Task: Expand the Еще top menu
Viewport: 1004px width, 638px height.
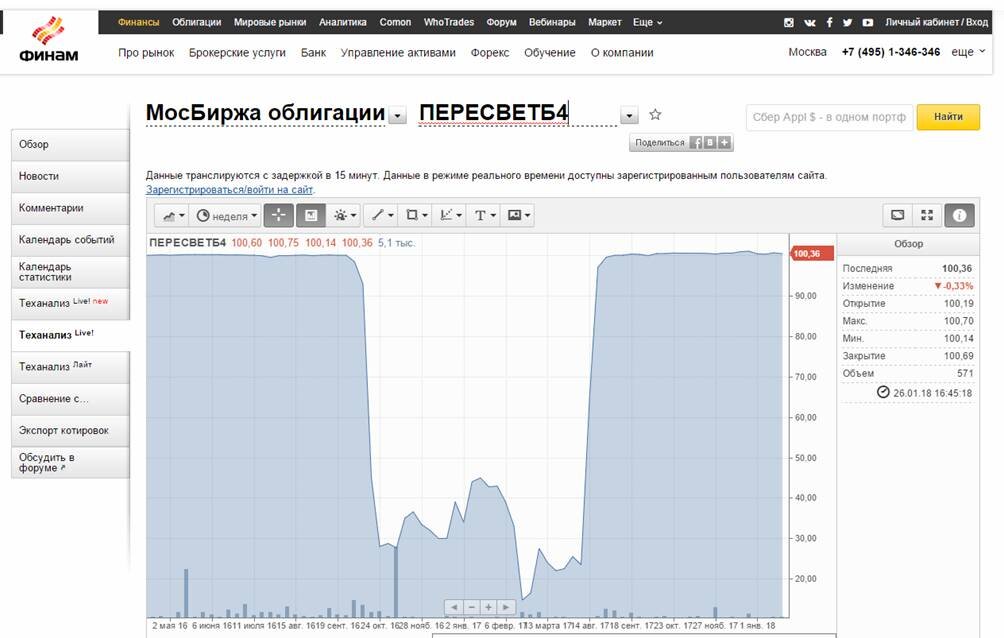Action: pyautogui.click(x=647, y=22)
